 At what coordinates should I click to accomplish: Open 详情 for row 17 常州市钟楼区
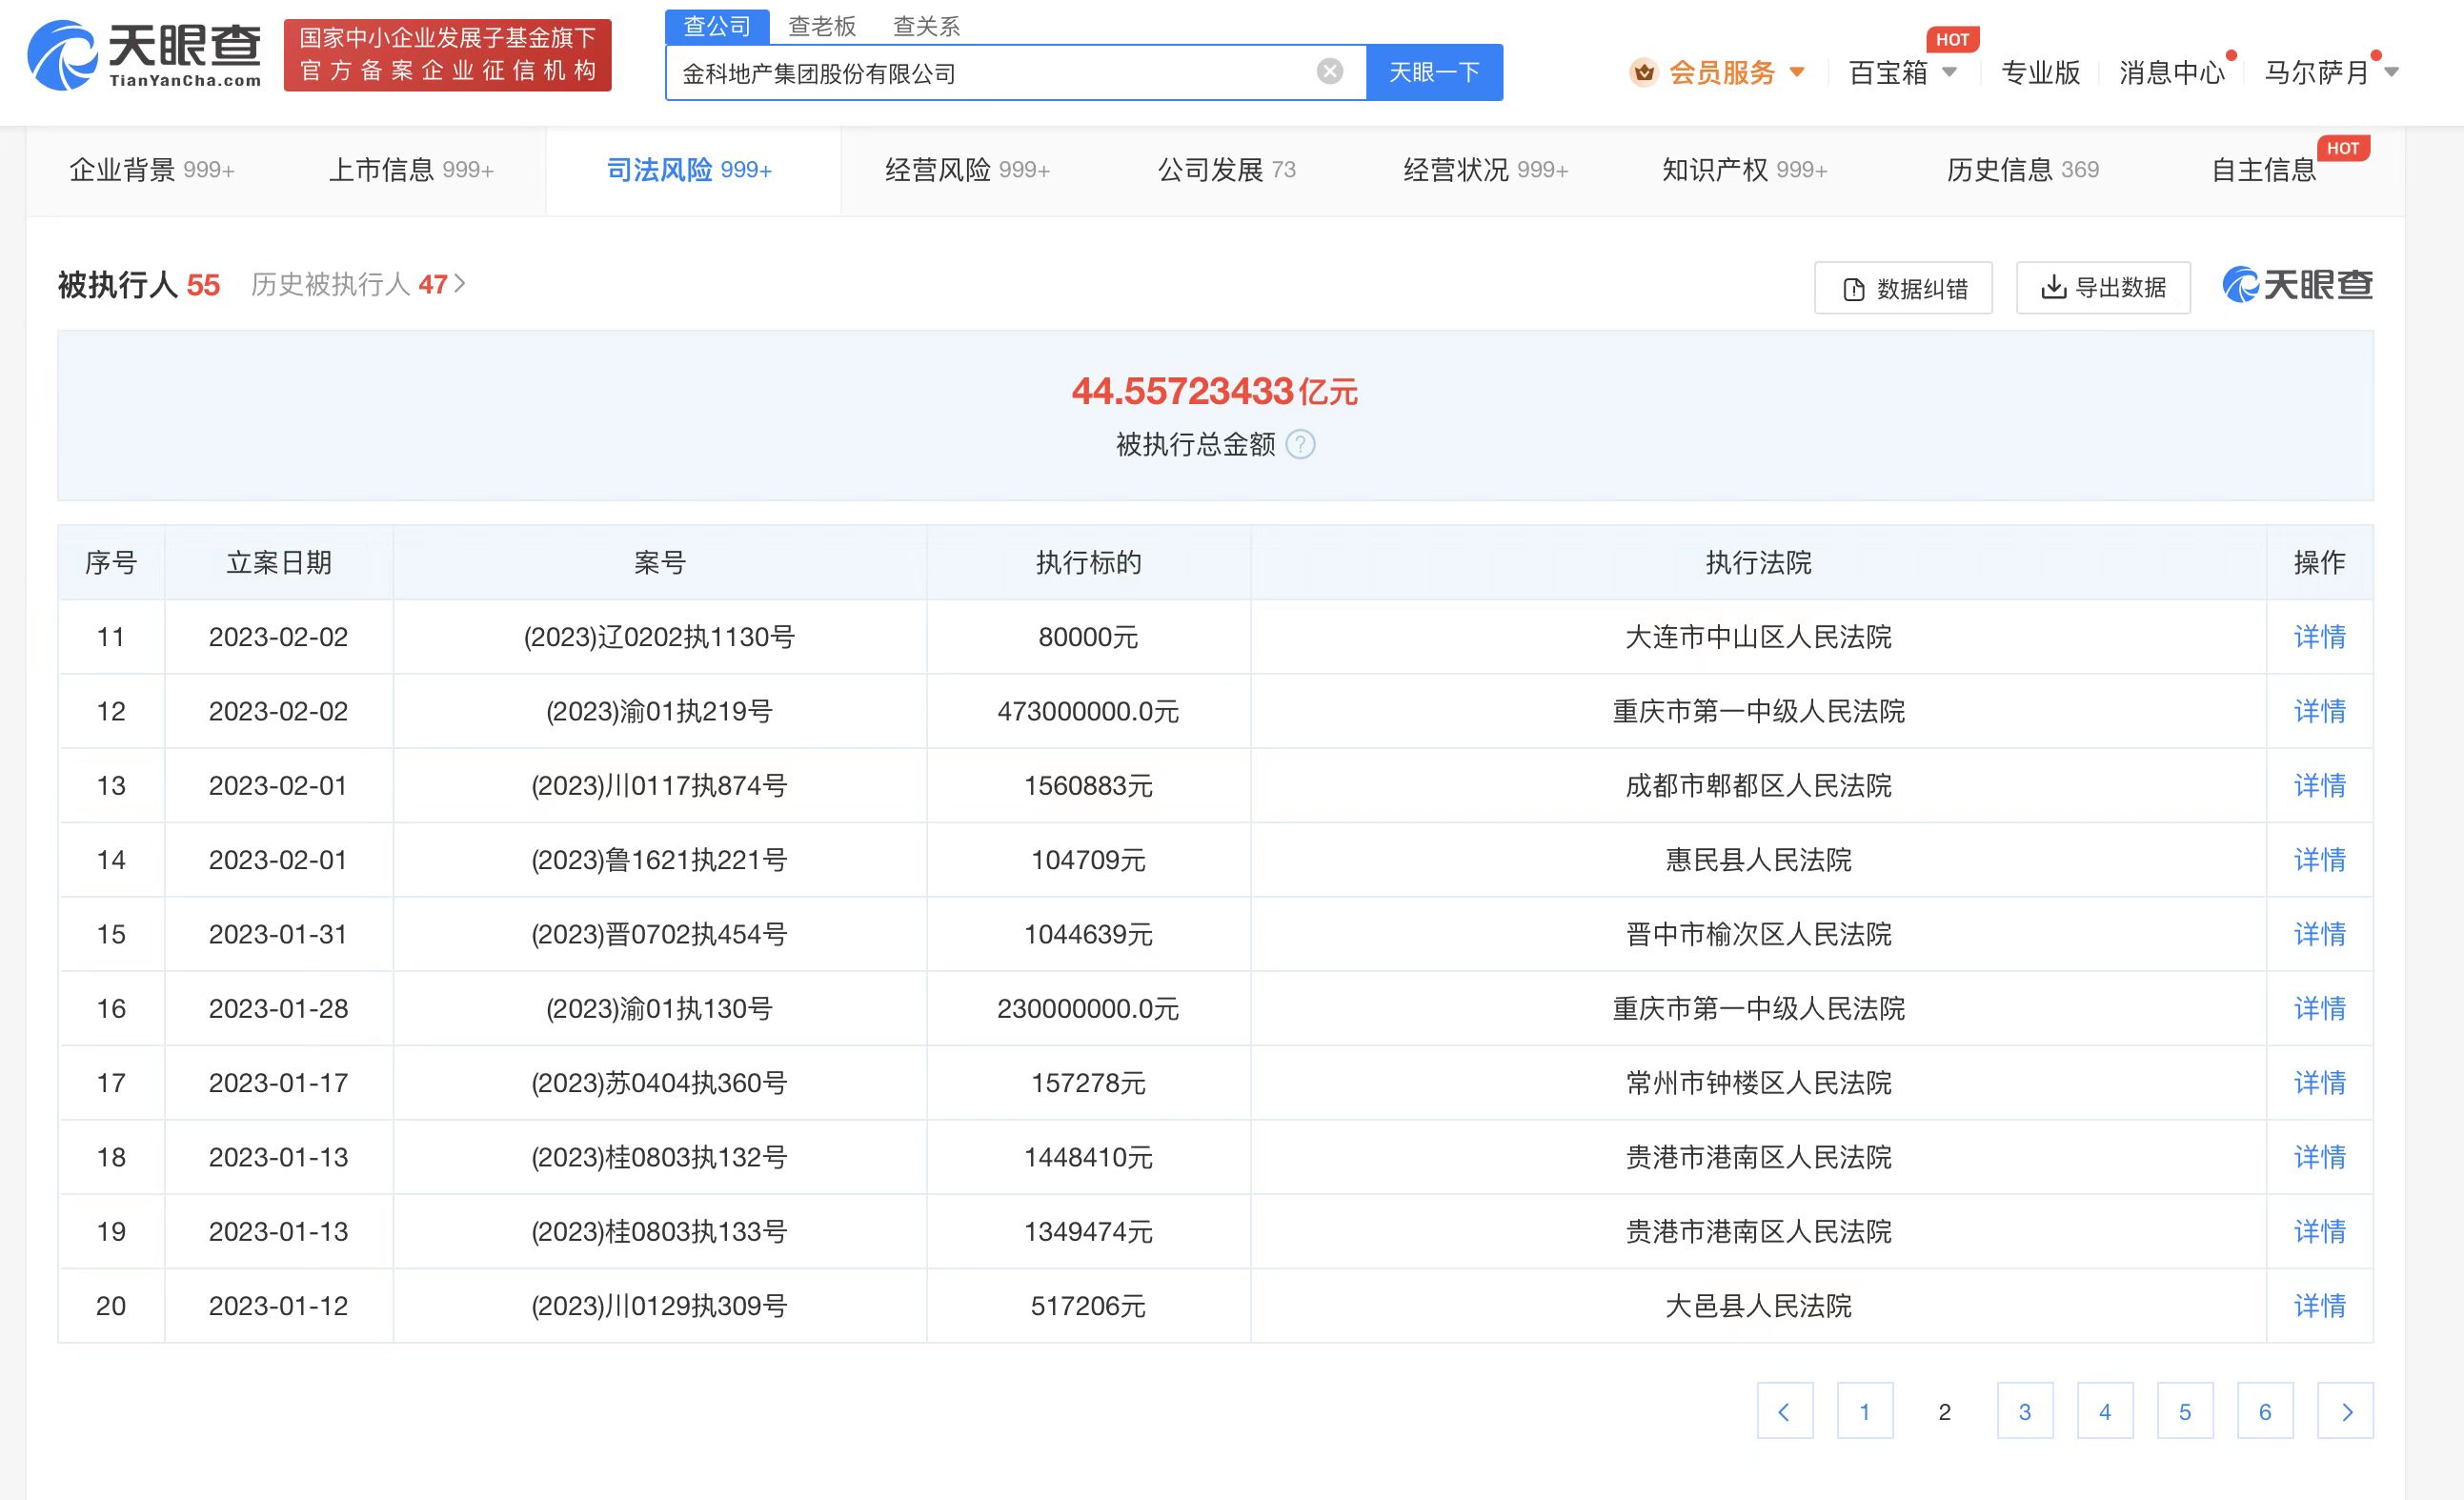[2319, 1083]
